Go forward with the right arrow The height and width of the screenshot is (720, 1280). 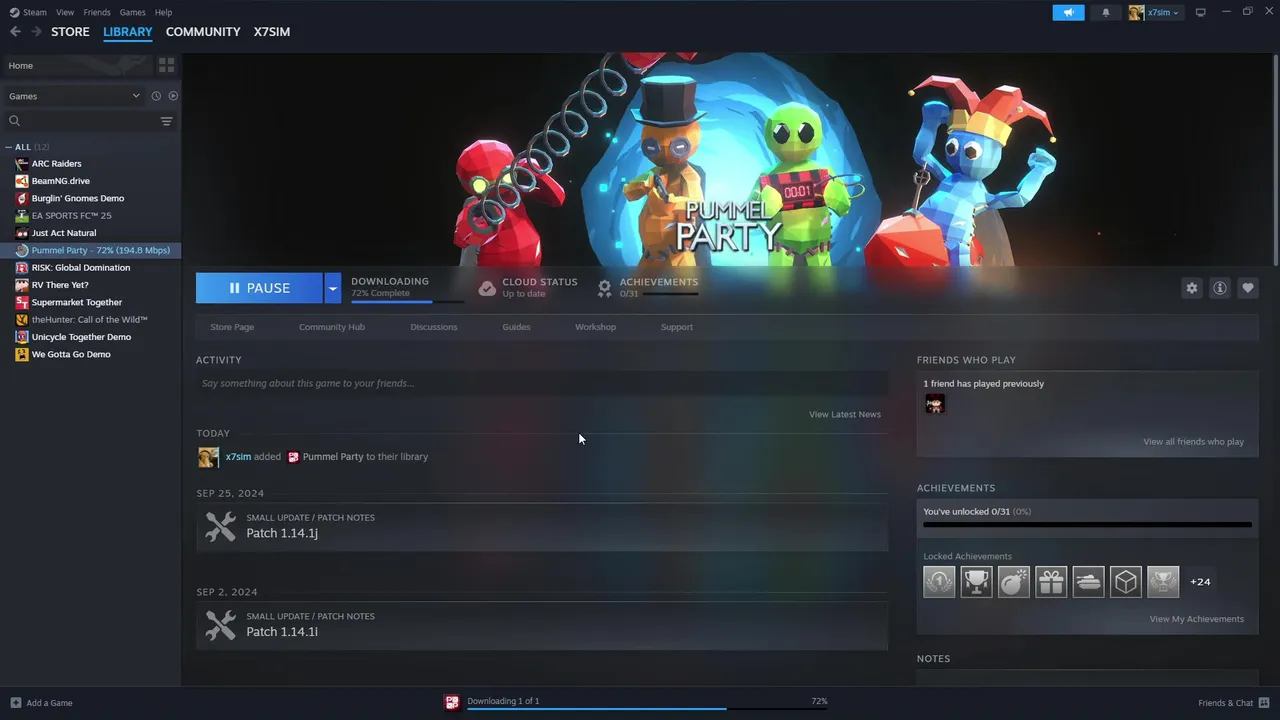pos(36,32)
